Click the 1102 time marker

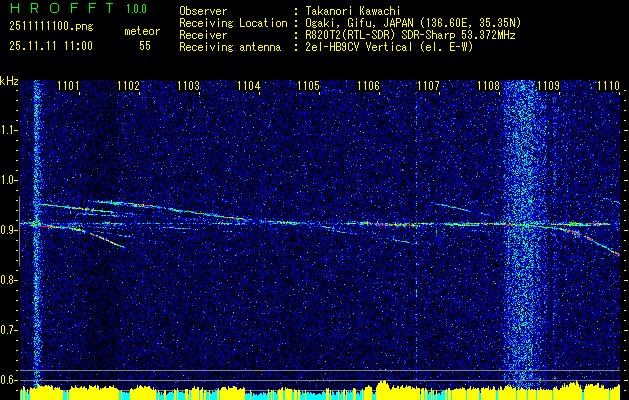129,85
